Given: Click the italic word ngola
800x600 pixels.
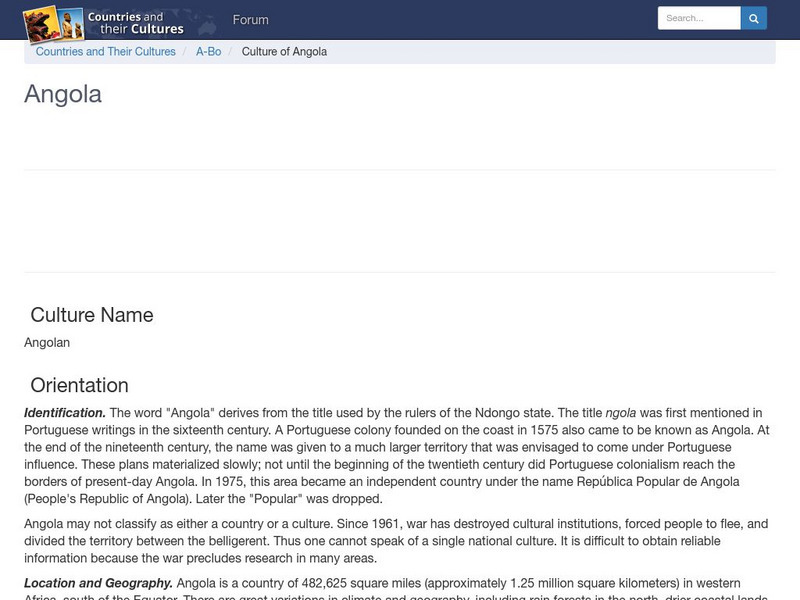Looking at the screenshot, I should click(620, 413).
